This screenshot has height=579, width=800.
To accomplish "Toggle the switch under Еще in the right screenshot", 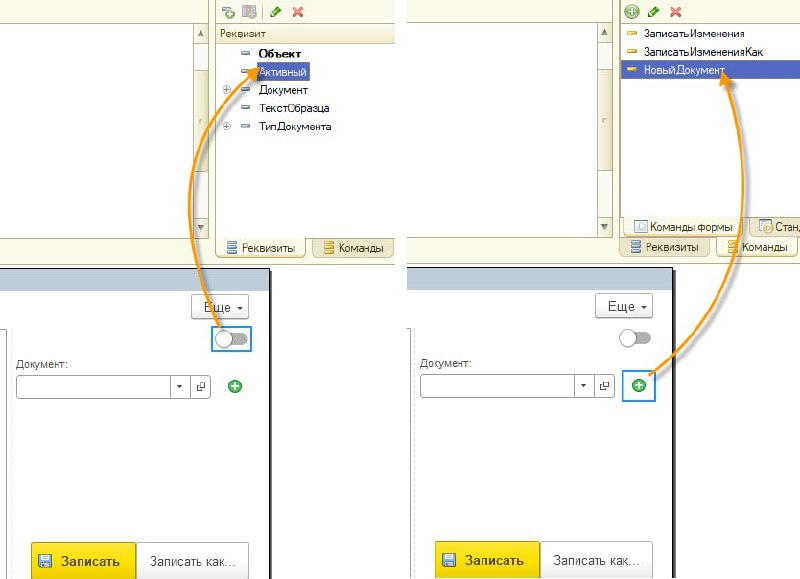I will 635,338.
